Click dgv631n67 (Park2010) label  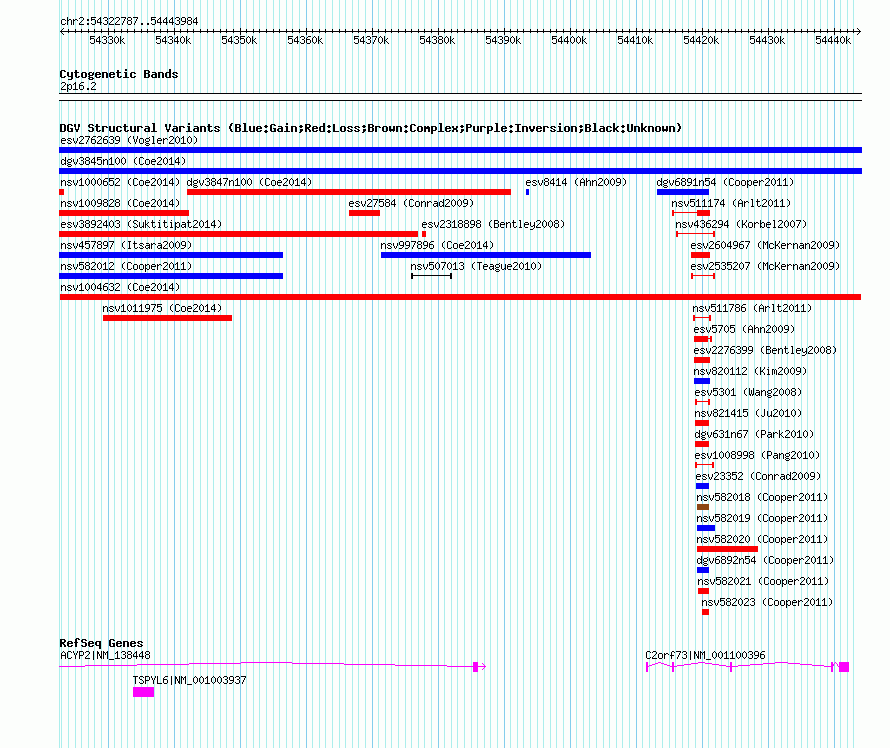pos(754,434)
